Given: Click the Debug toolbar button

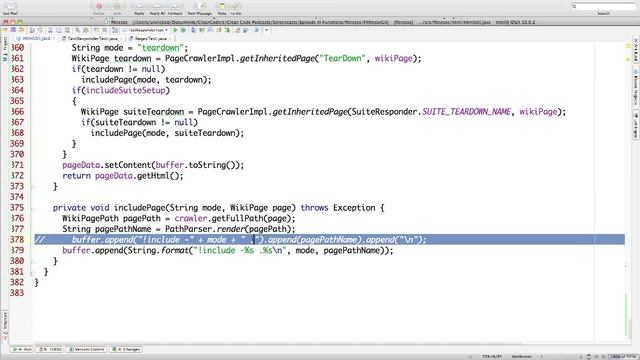Looking at the screenshot, I should 183,30.
